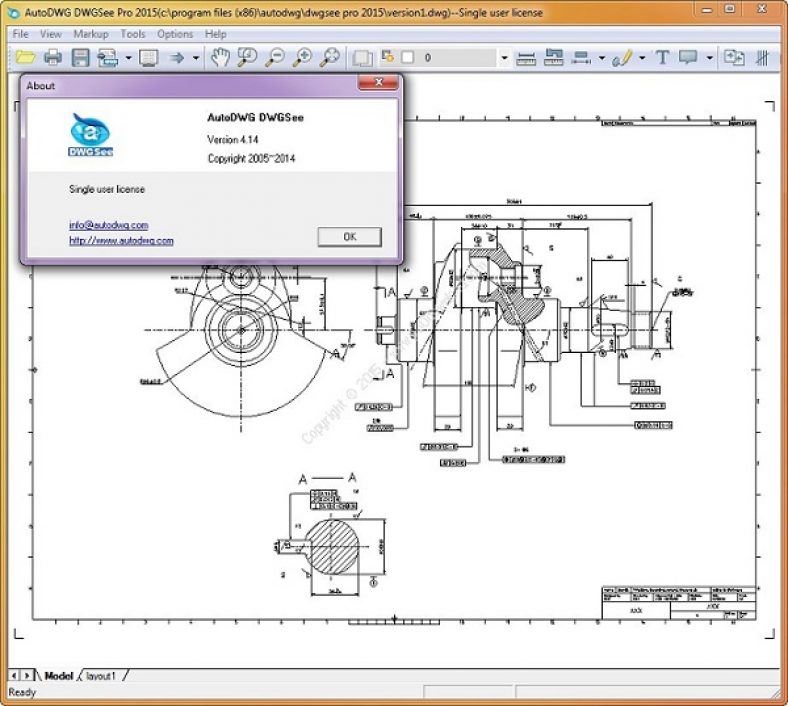Click the compare drawings icon
Image resolution: width=788 pixels, height=706 pixels.
pyautogui.click(x=734, y=57)
